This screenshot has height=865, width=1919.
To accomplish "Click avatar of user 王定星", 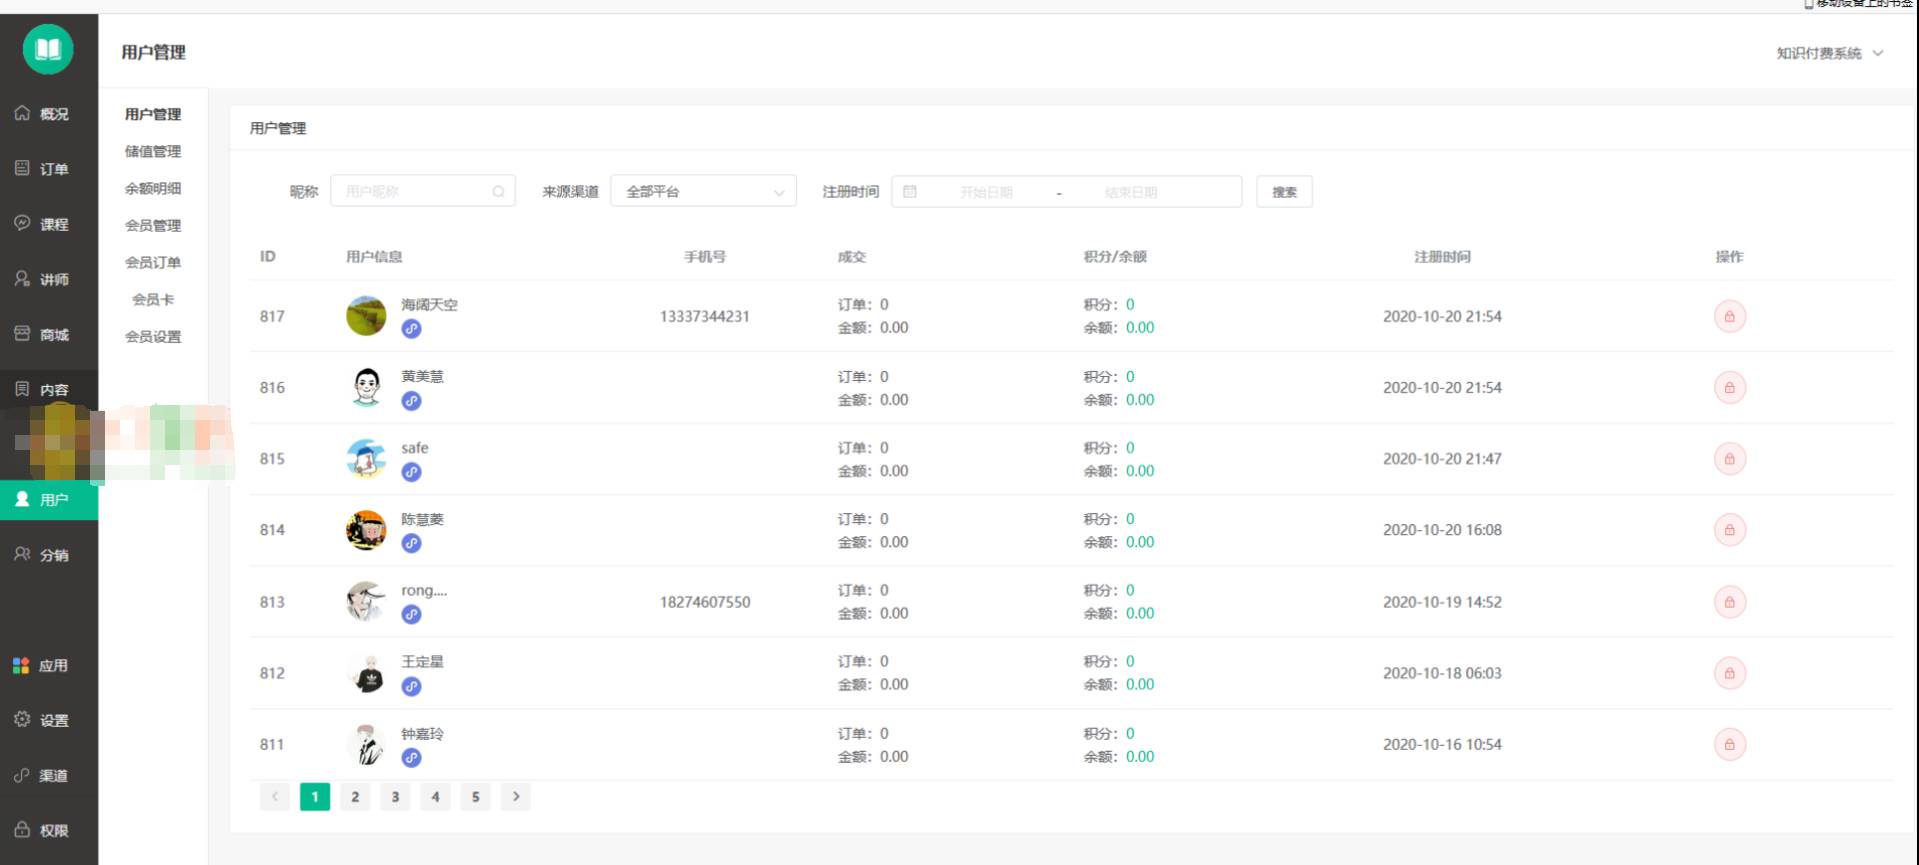I will (366, 673).
